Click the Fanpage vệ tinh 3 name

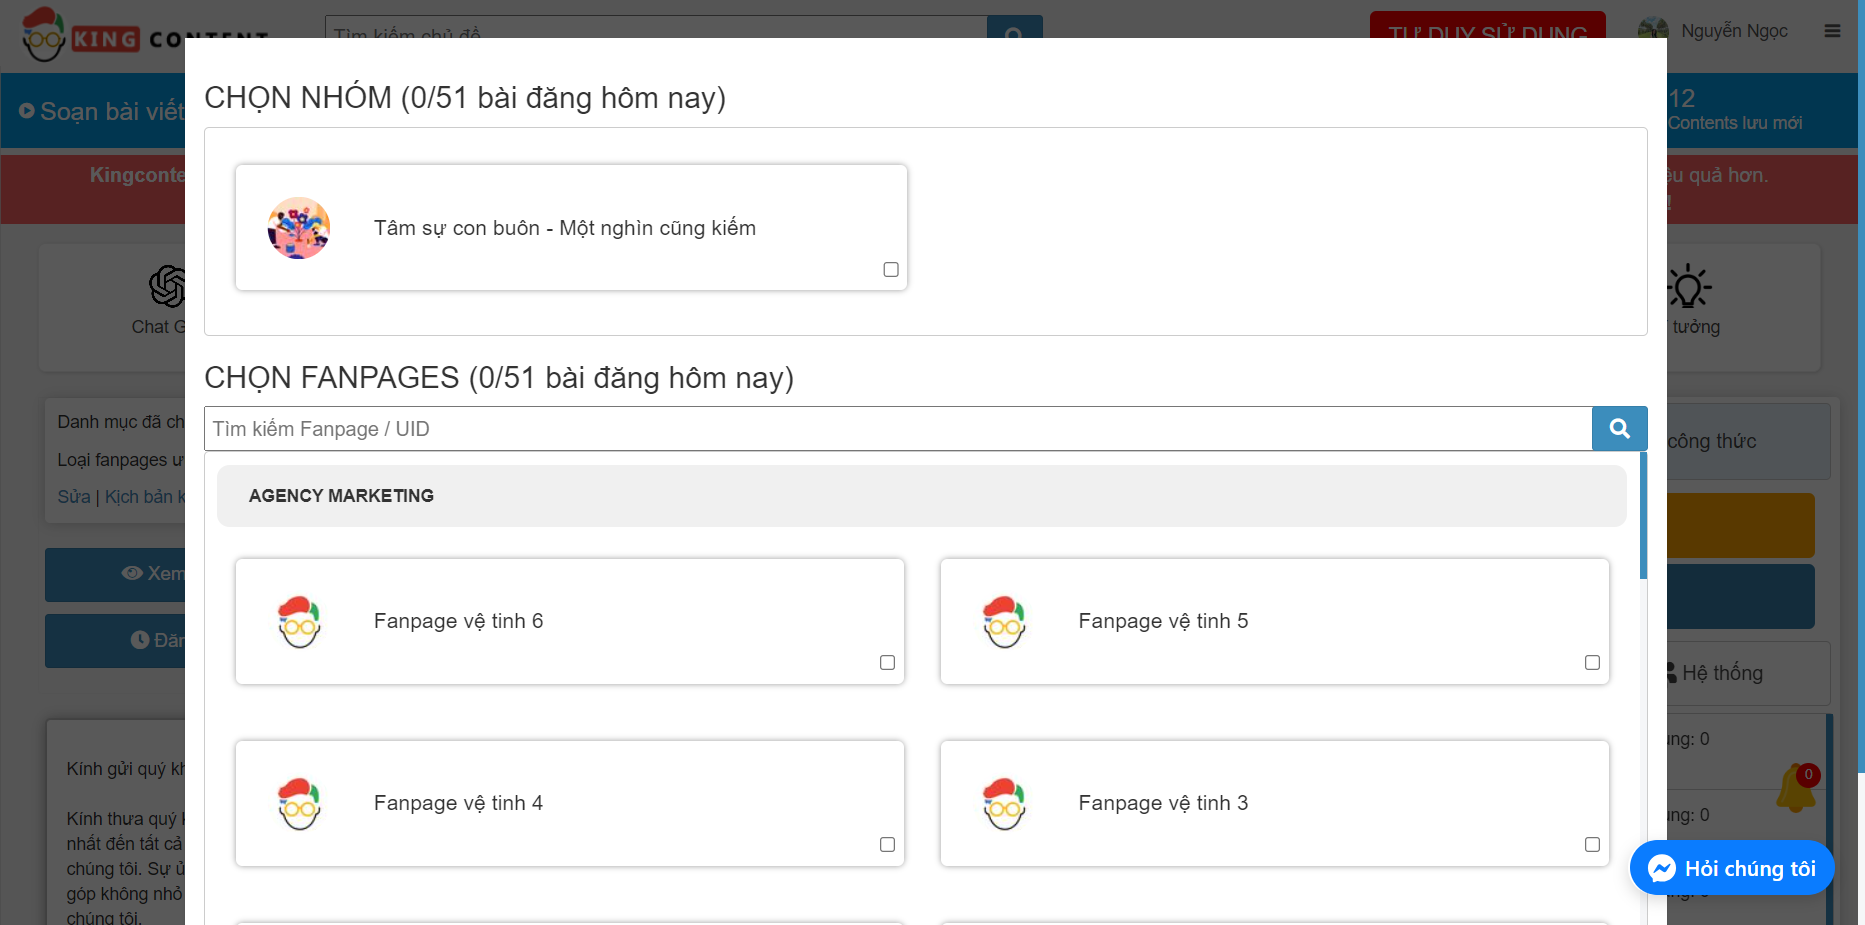pos(1163,803)
